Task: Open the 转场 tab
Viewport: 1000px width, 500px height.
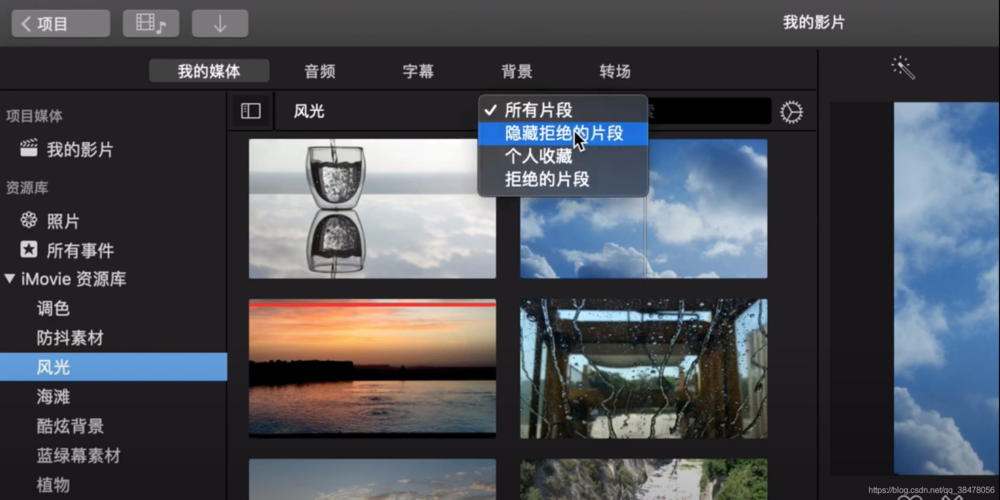Action: [x=615, y=71]
